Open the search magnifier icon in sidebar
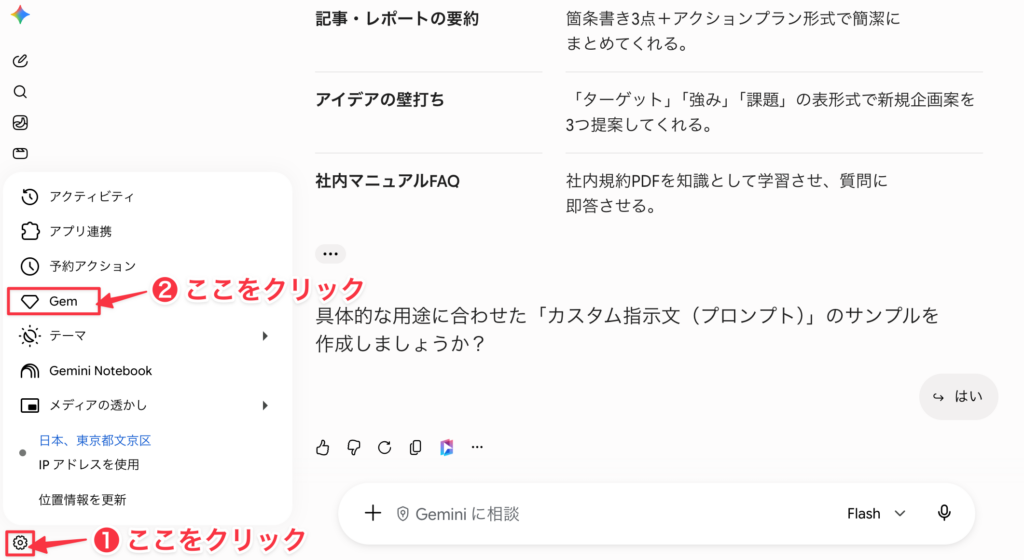This screenshot has height=560, width=1024. click(20, 92)
